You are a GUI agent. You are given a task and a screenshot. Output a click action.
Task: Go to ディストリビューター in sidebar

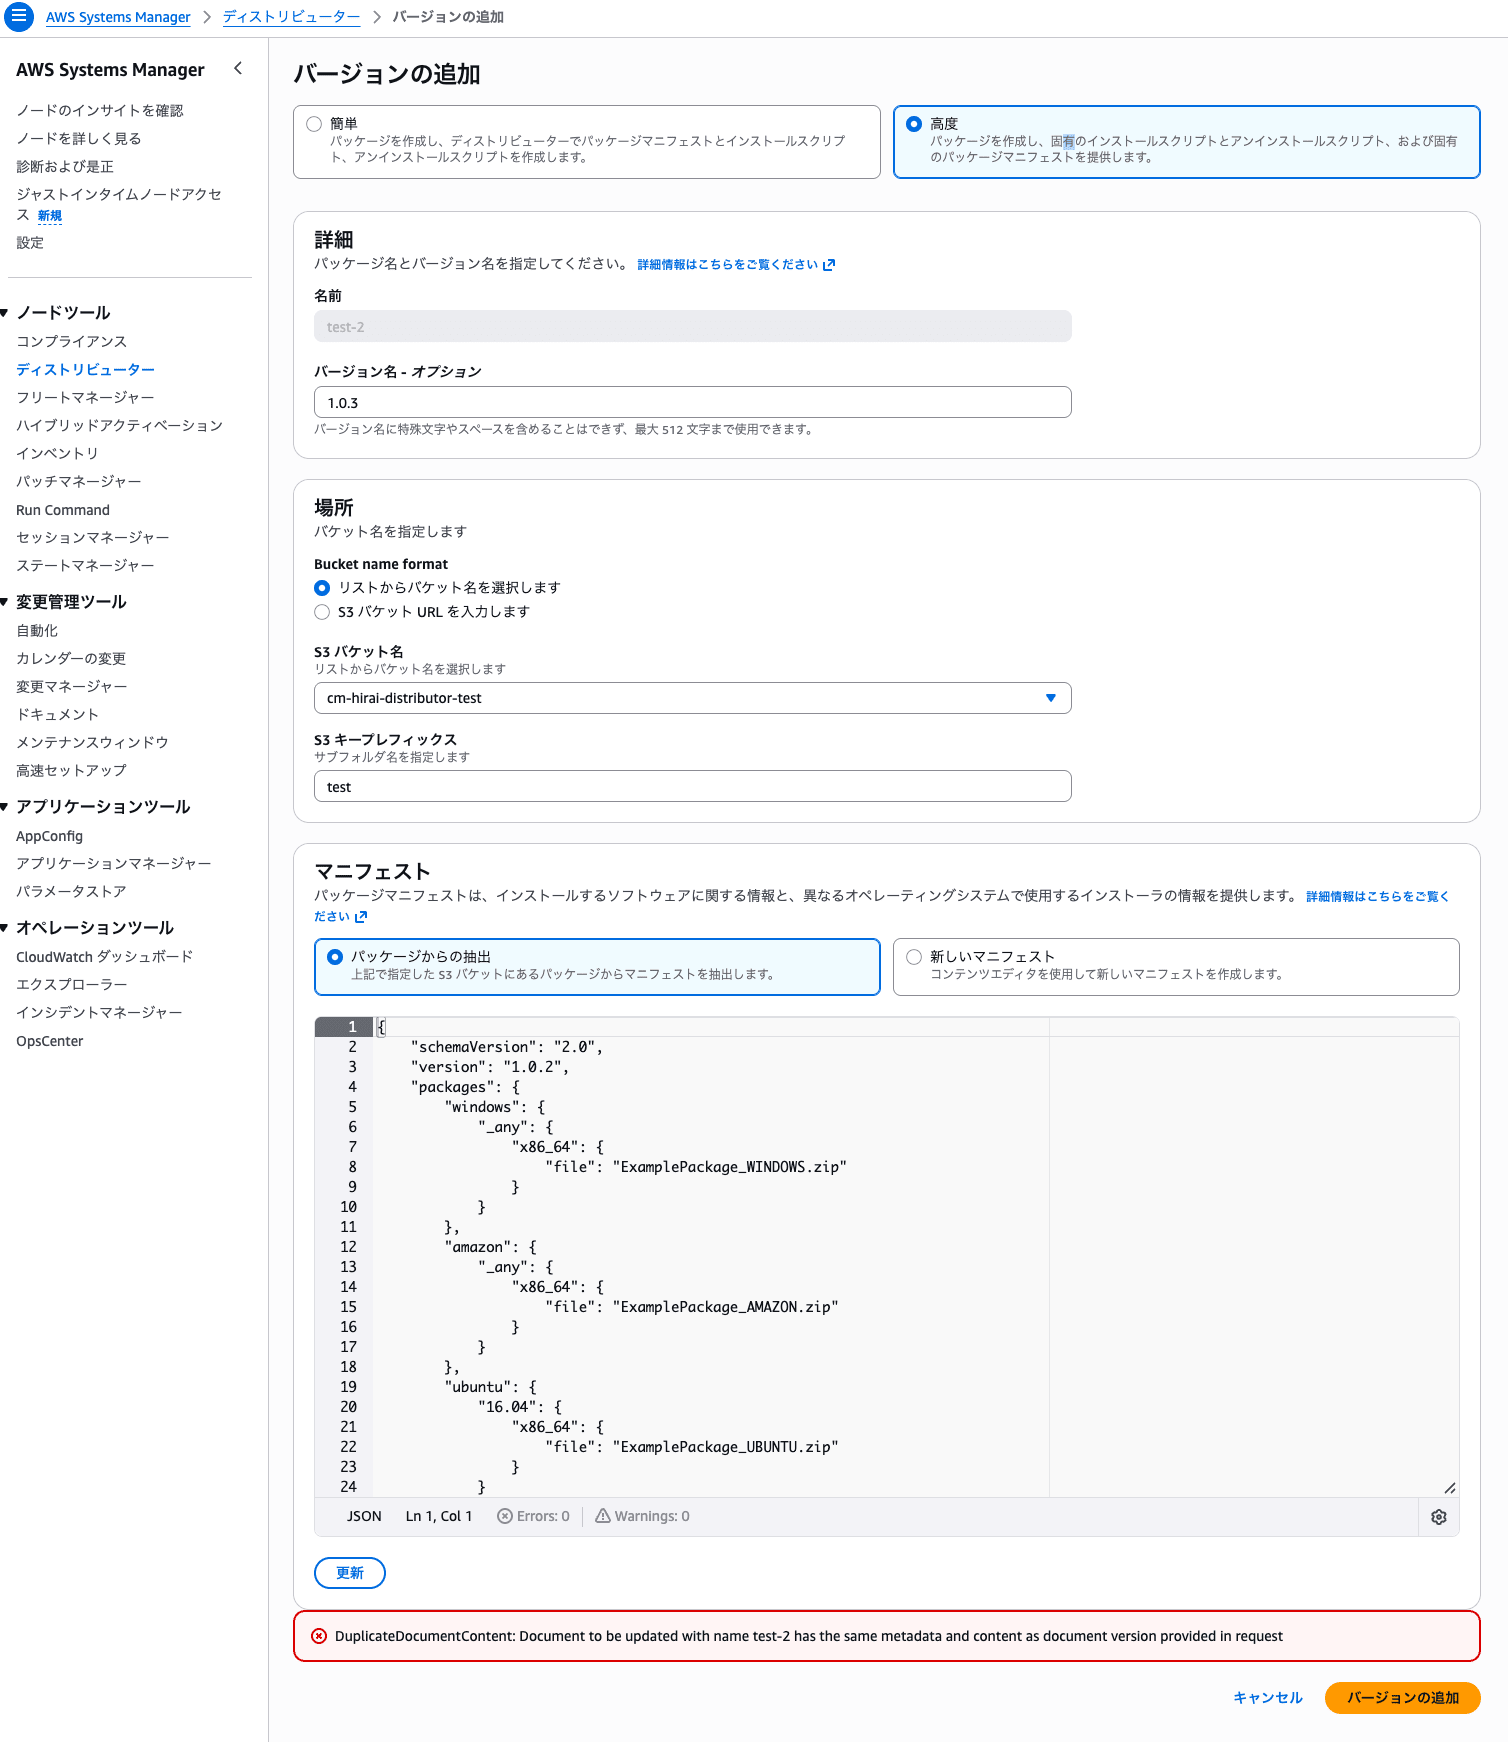86,369
